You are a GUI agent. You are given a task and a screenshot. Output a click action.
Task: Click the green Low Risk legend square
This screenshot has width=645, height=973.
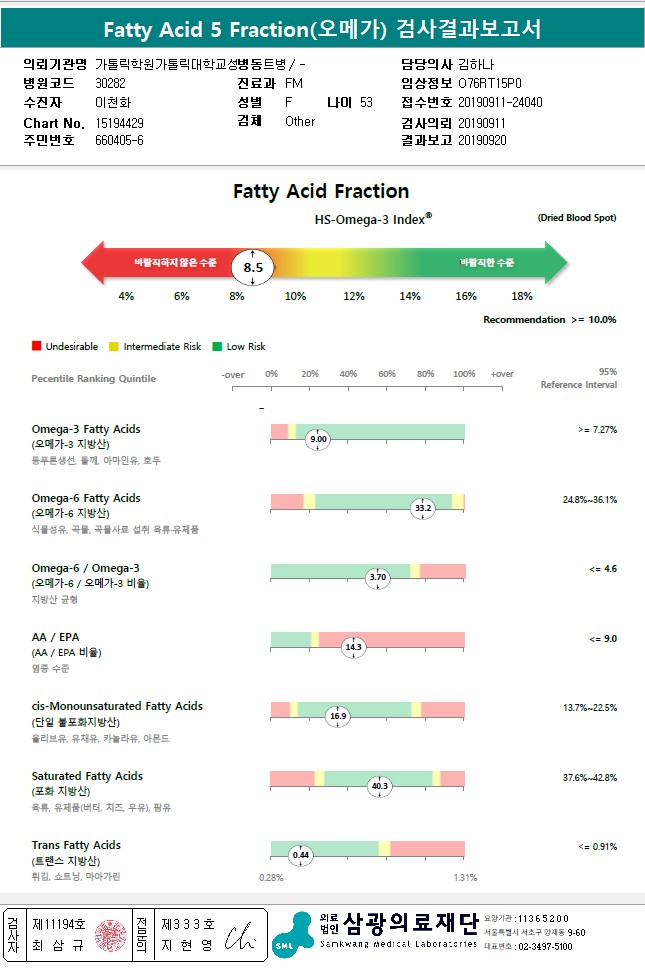tap(217, 346)
